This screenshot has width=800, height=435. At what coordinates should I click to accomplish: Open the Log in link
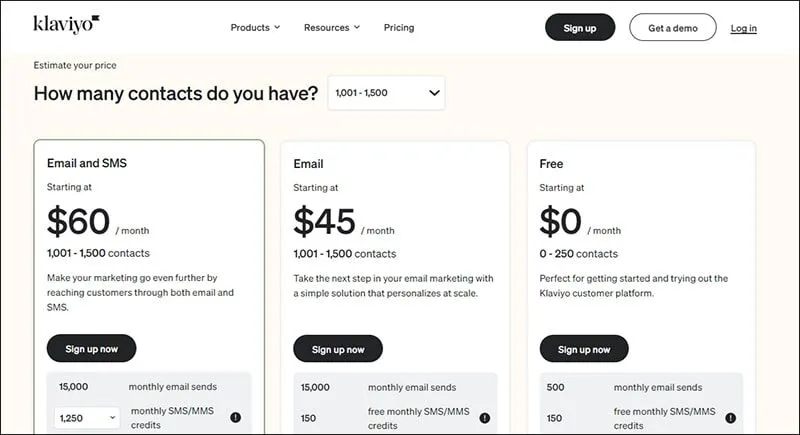click(x=743, y=28)
